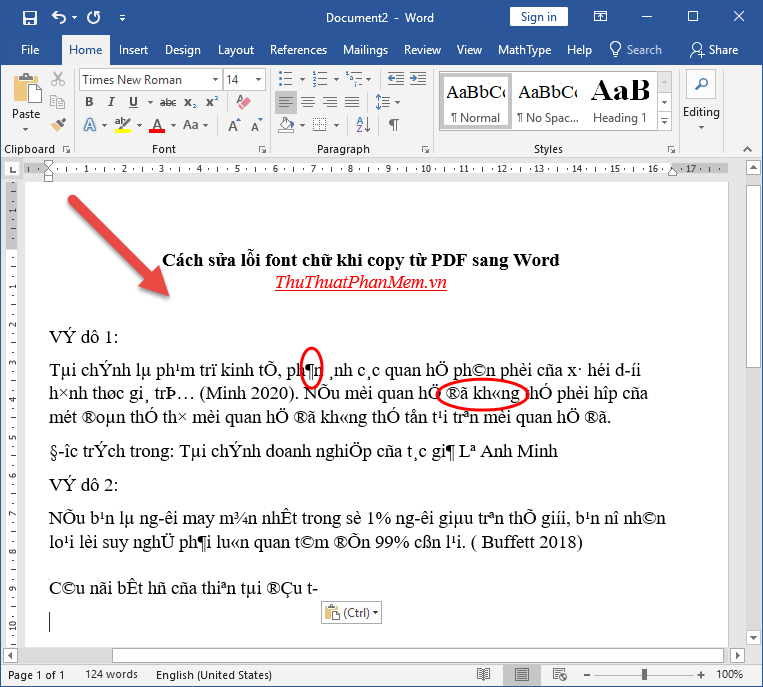This screenshot has width=763, height=687.
Task: Apply red font color
Action: 157,125
